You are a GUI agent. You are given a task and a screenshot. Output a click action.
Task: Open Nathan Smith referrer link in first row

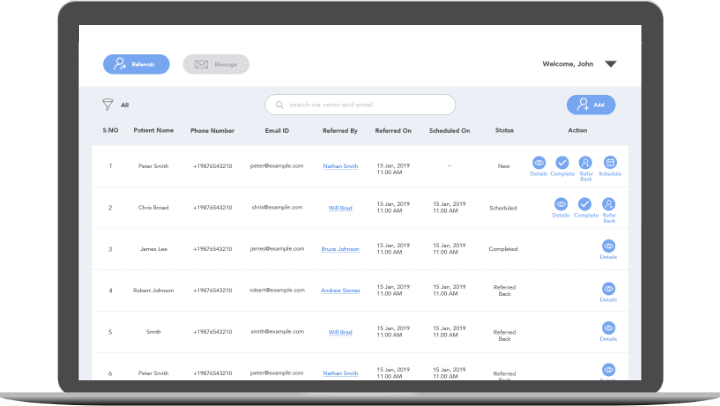pyautogui.click(x=340, y=165)
